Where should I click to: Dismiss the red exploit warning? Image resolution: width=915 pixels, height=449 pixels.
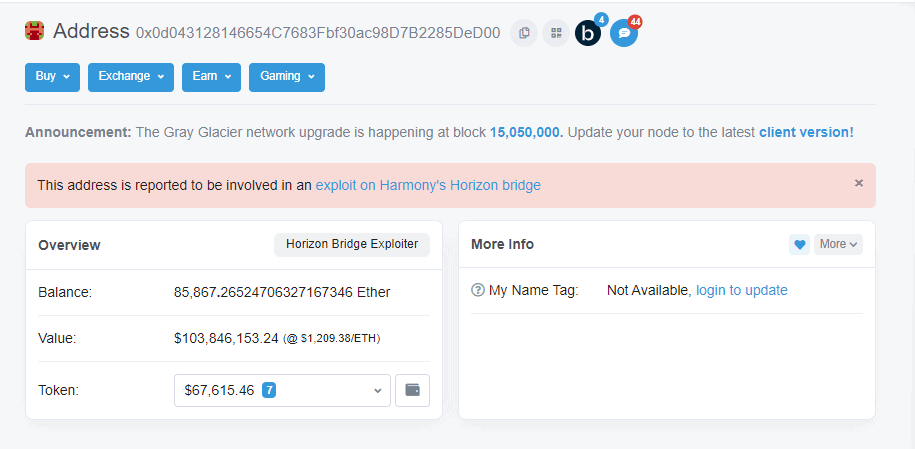click(858, 183)
